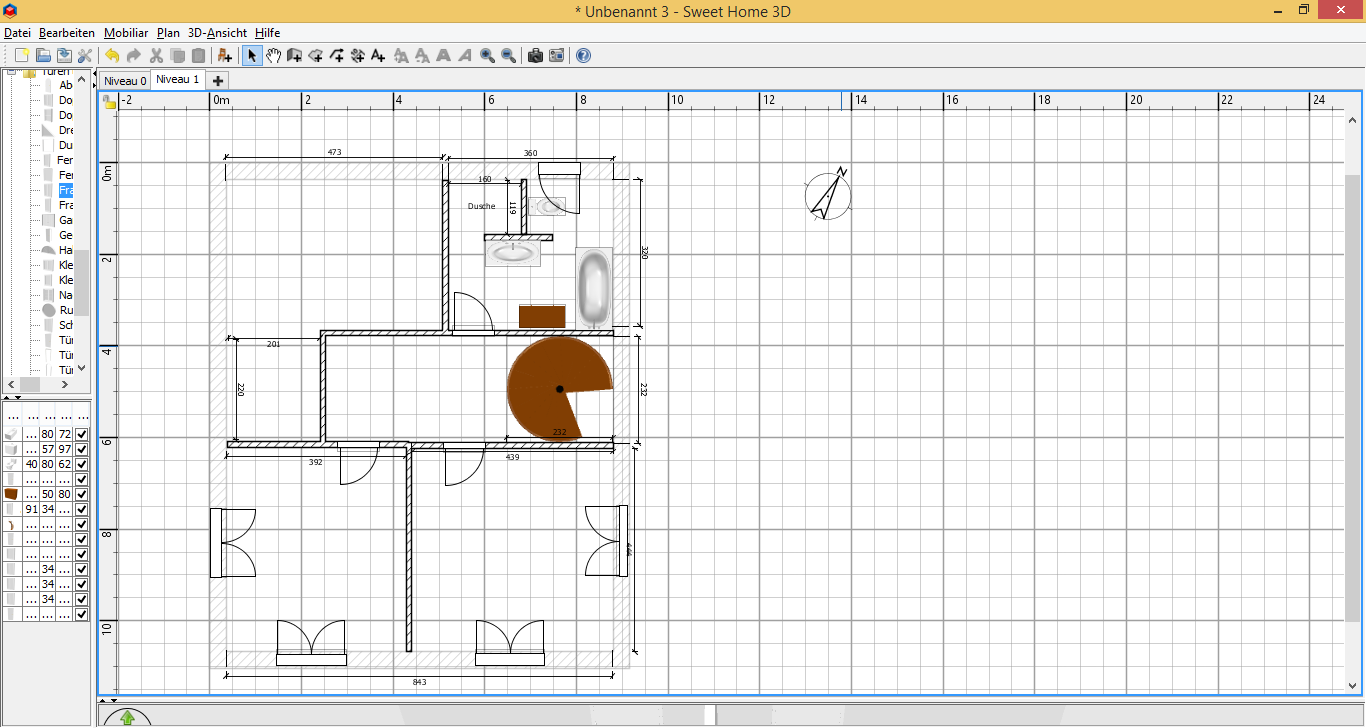This screenshot has height=728, width=1366.
Task: Click the Add furniture toolbar icon
Action: point(224,56)
